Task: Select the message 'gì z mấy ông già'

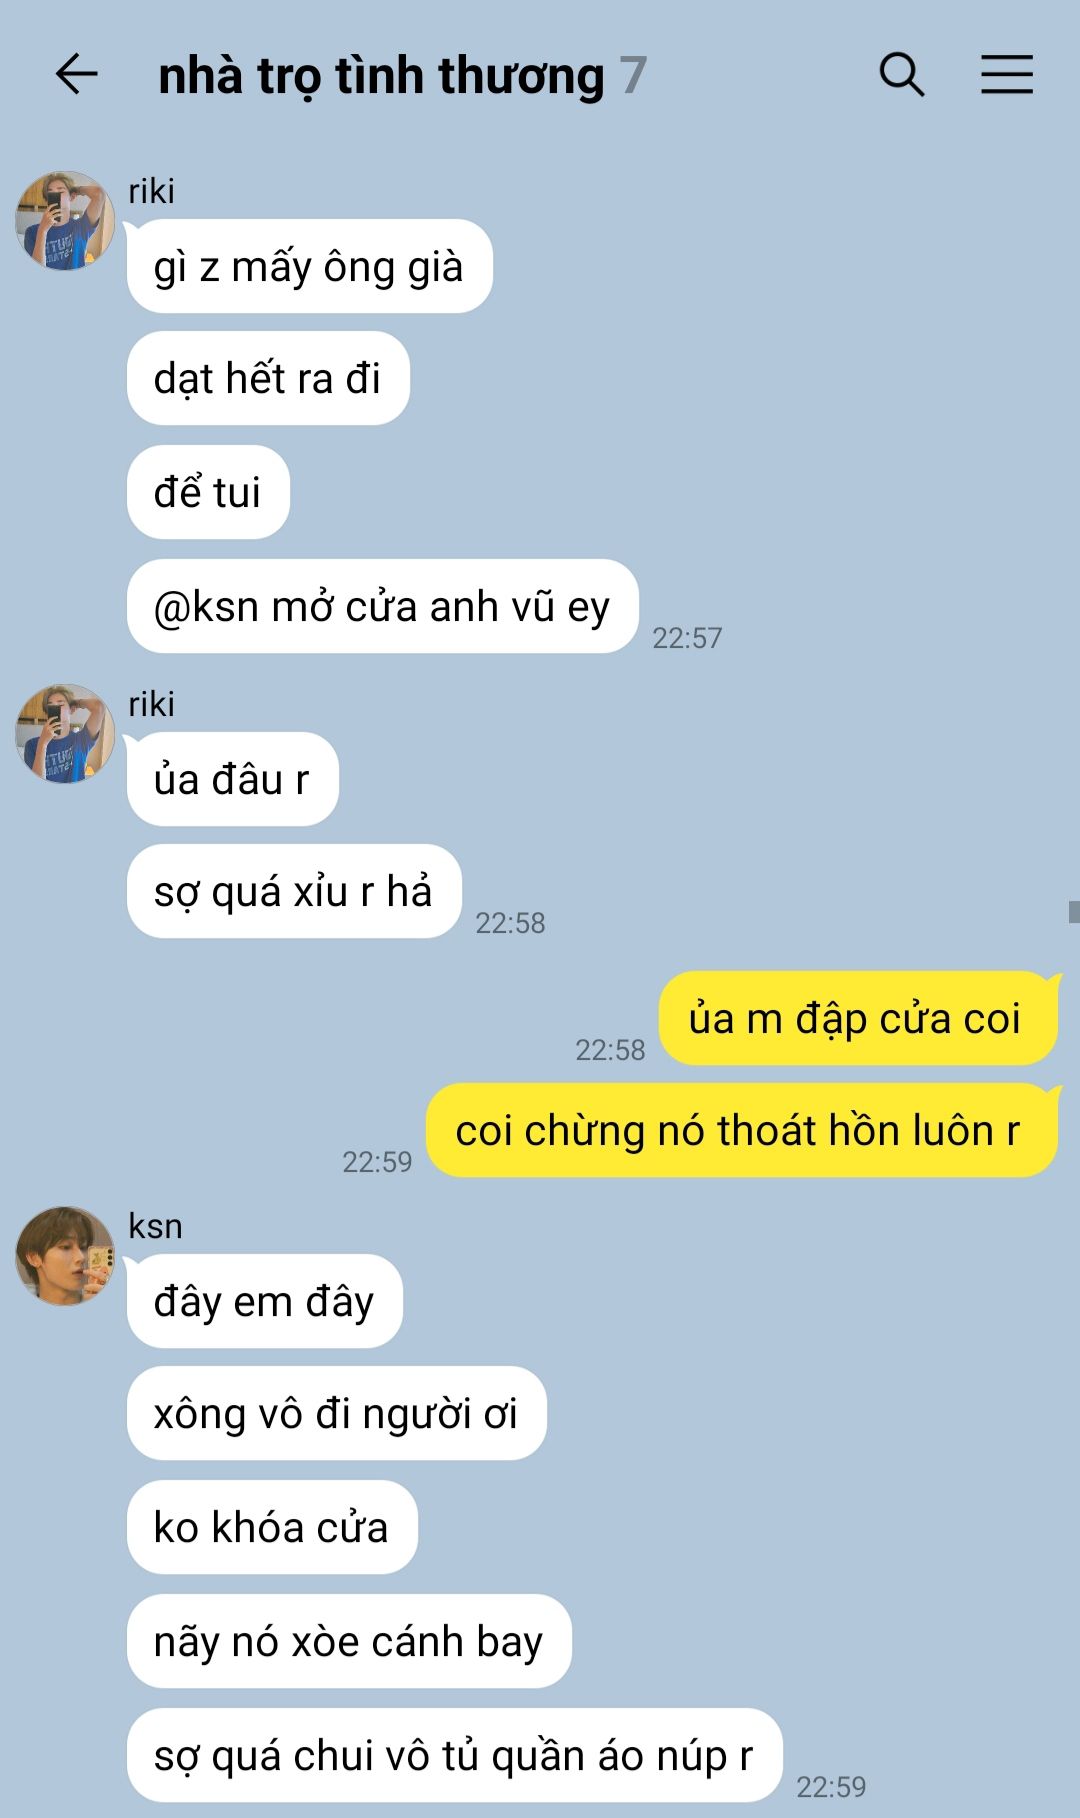Action: (309, 266)
